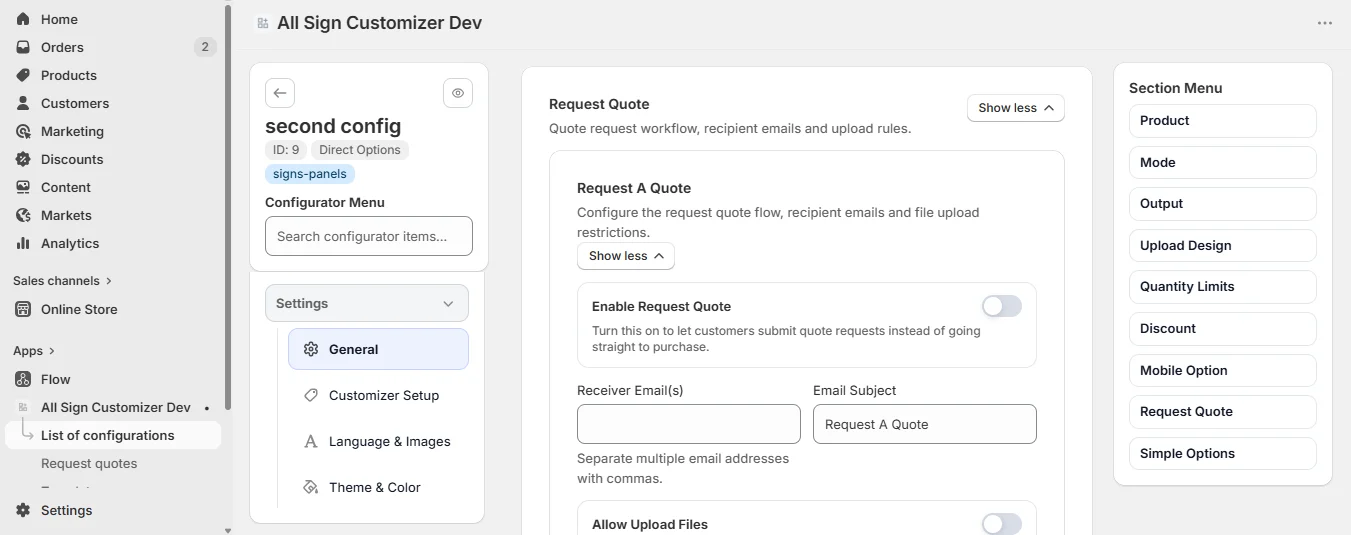Click the Content image icon

pyautogui.click(x=23, y=187)
